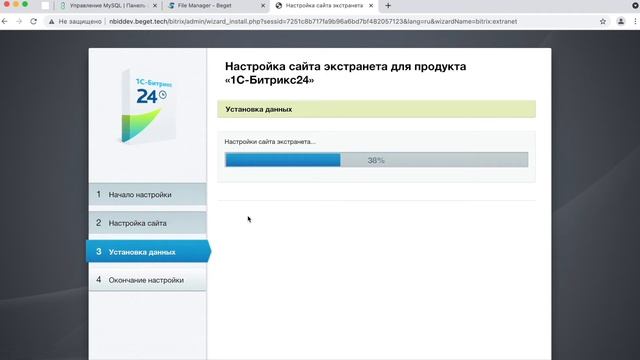
Task: Switch to the 'Управление MySQL' tab
Action: coord(107,6)
